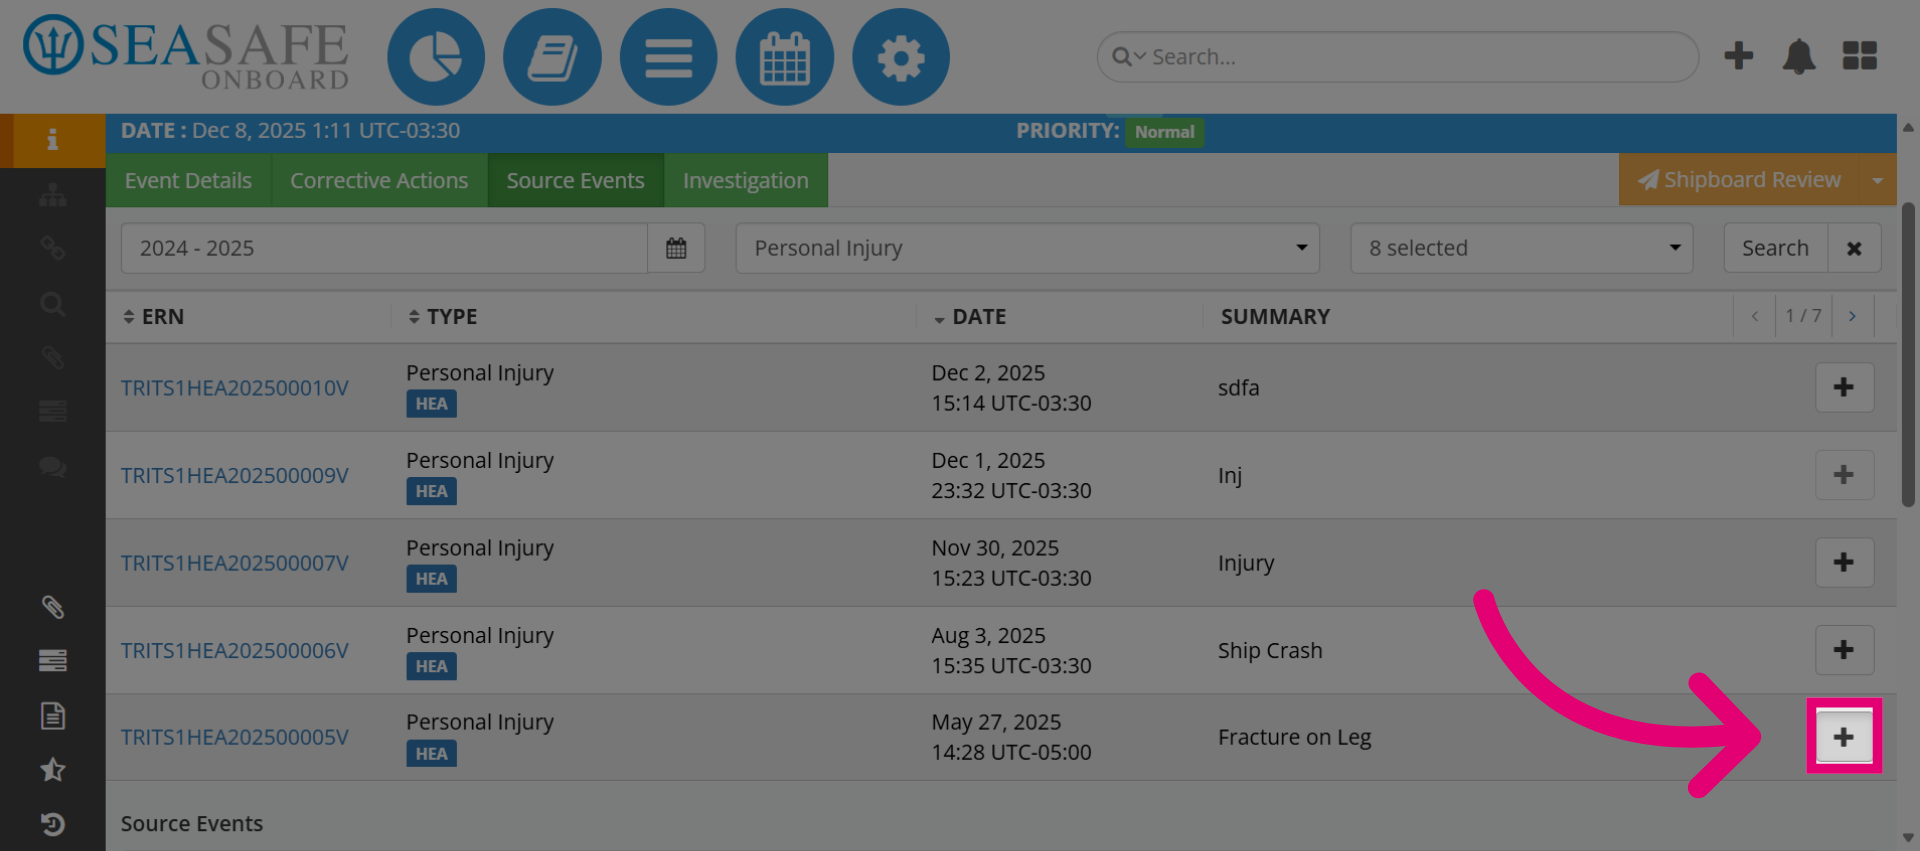This screenshot has width=1920, height=851.
Task: Open event TRITS1HEA202500009V link
Action: [x=235, y=475]
